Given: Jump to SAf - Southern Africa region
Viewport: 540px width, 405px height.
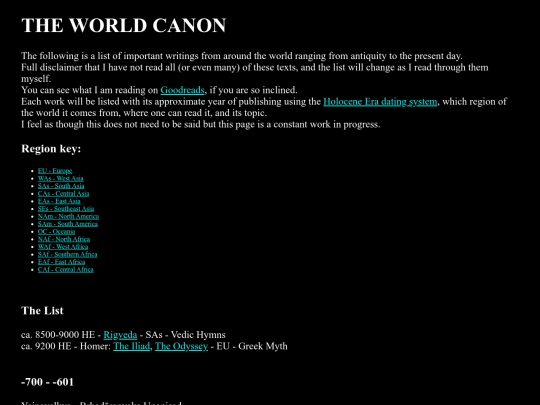Looking at the screenshot, I should click(x=68, y=254).
